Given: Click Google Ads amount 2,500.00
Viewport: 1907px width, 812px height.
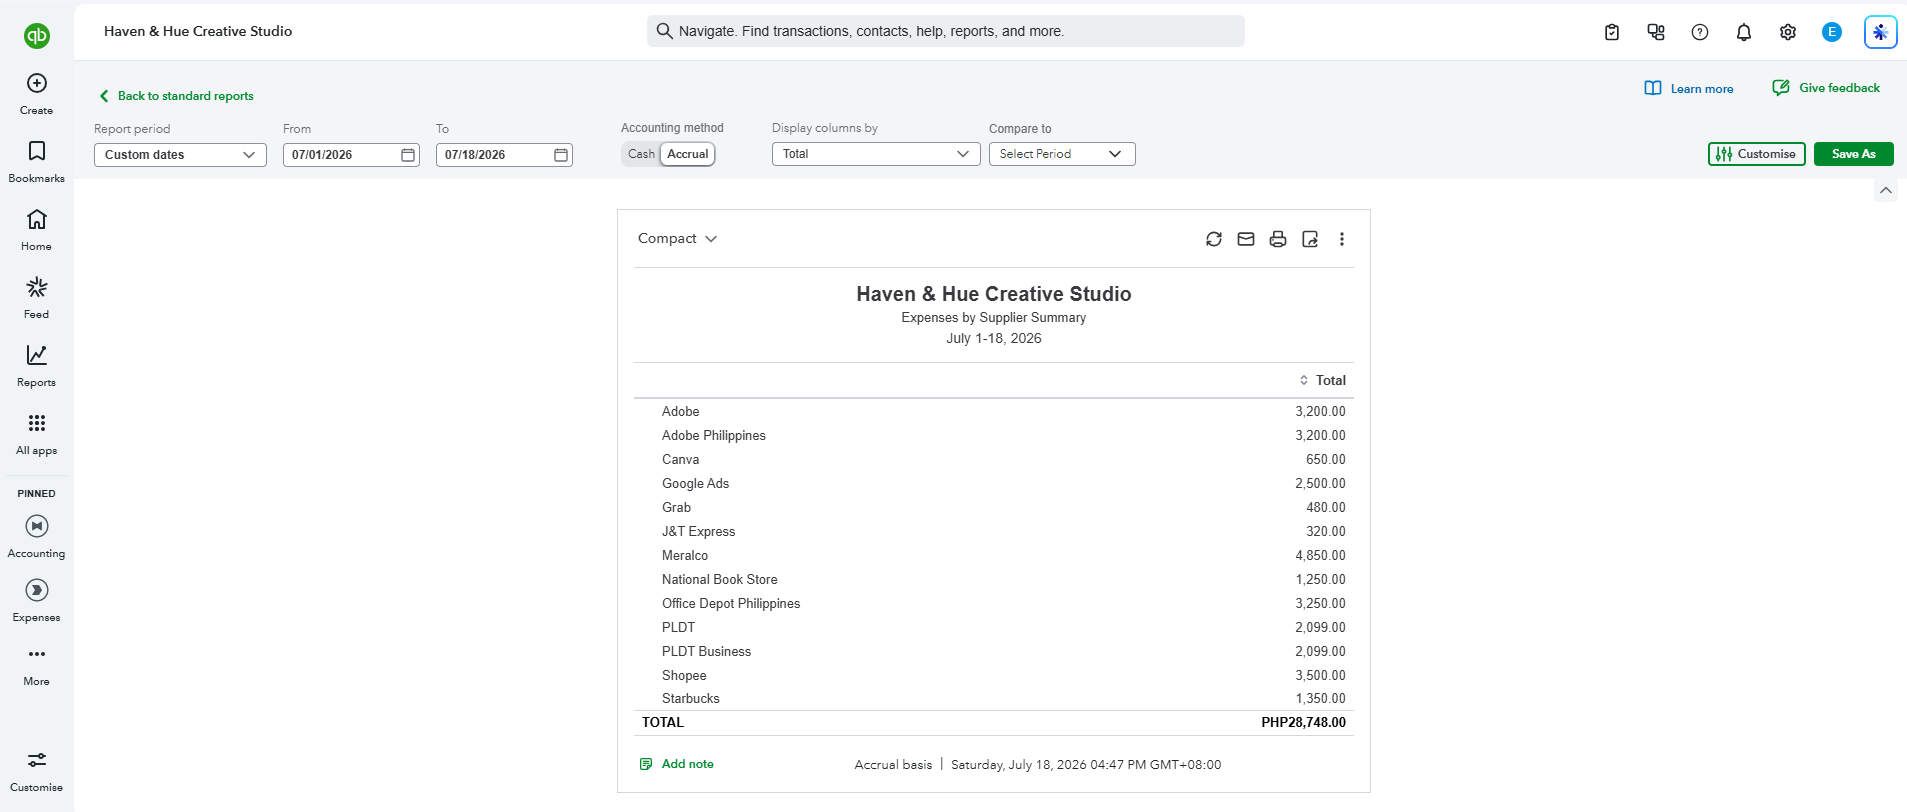Looking at the screenshot, I should coord(1321,484).
